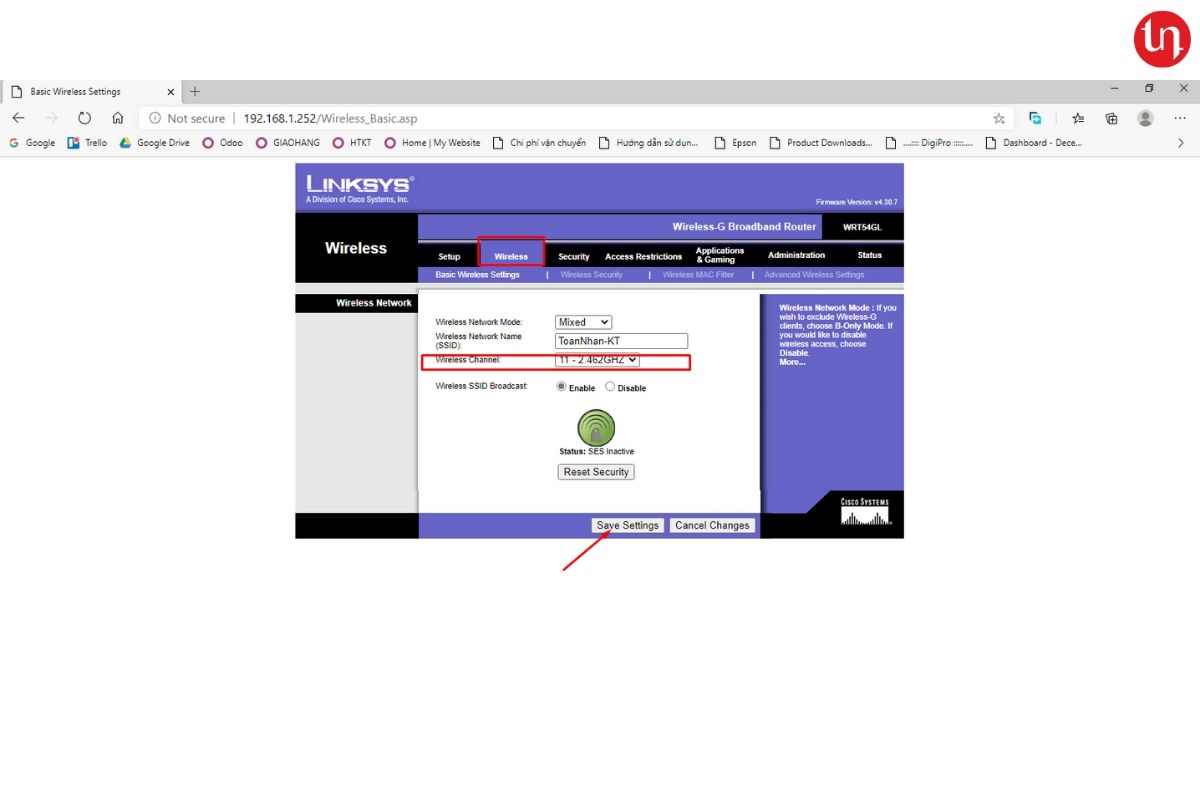Open a new browser tab with plus
This screenshot has height=800, width=1200.
click(195, 91)
